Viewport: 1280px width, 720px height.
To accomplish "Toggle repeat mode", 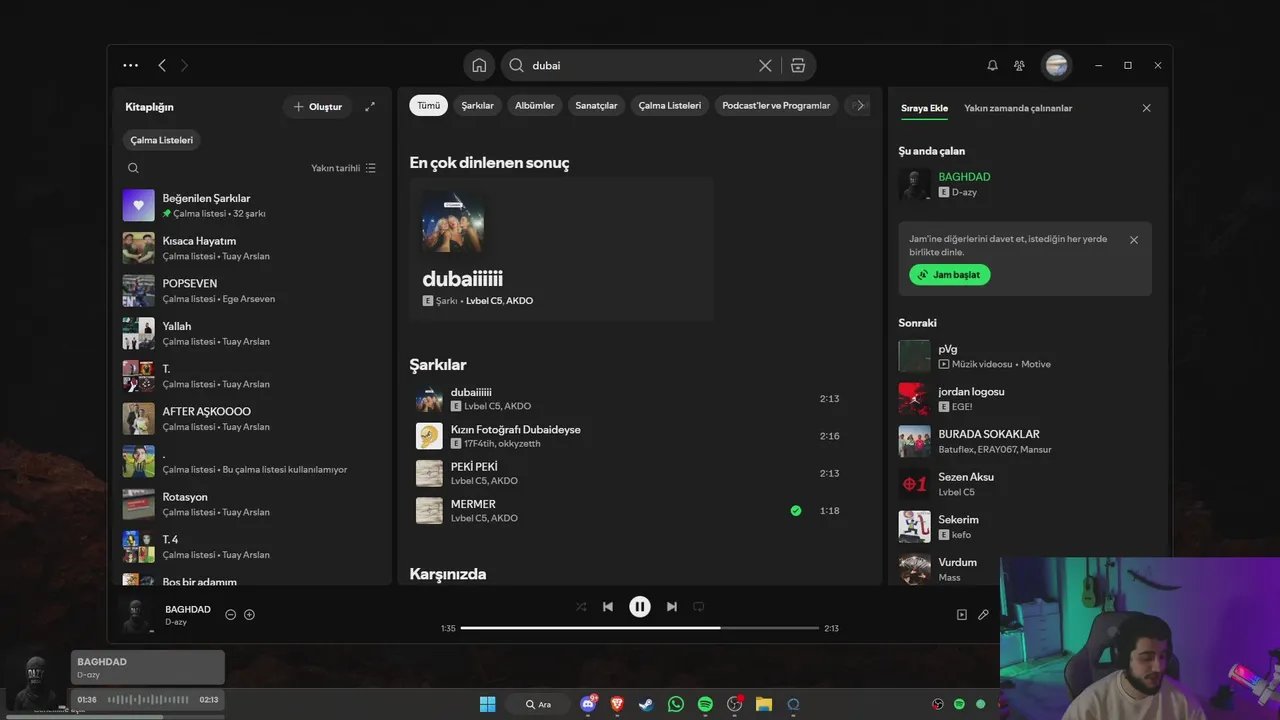I will tap(699, 606).
